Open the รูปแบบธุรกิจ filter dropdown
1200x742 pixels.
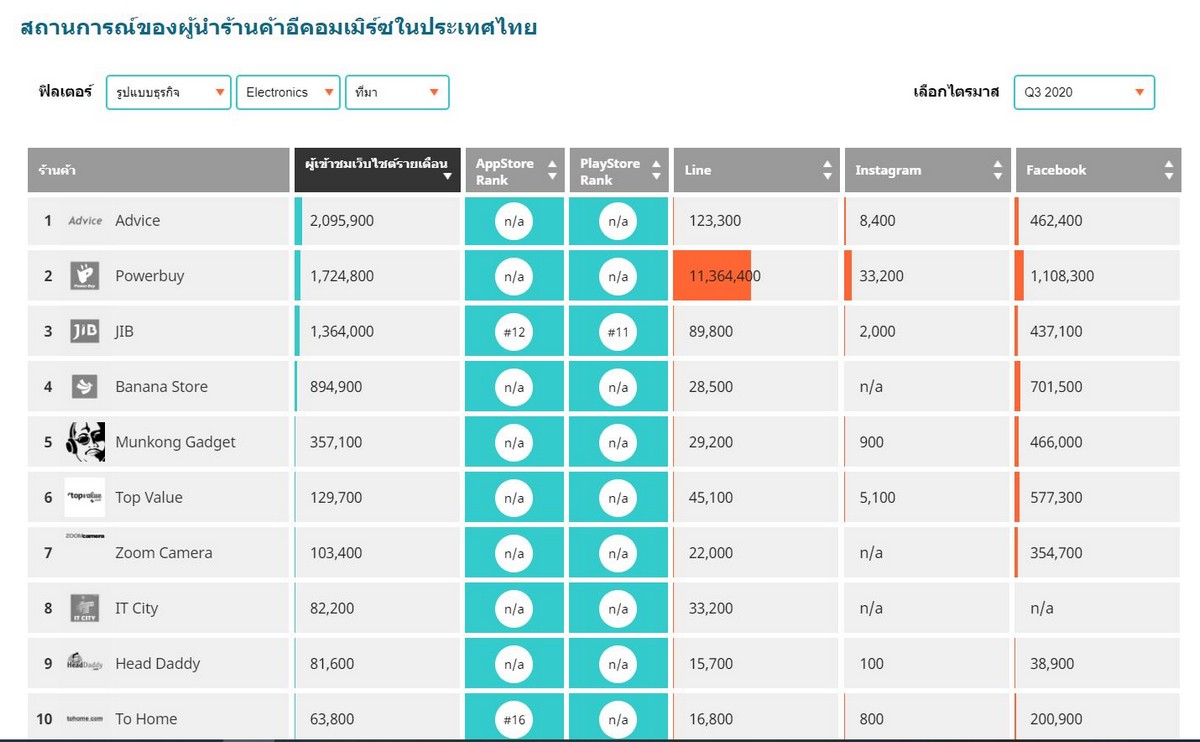coord(168,92)
